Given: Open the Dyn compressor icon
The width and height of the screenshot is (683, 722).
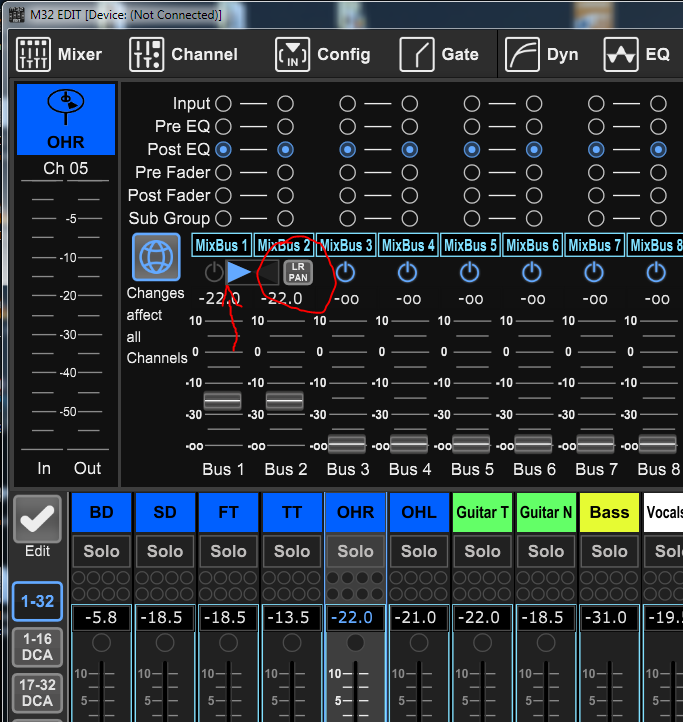Looking at the screenshot, I should [x=522, y=54].
